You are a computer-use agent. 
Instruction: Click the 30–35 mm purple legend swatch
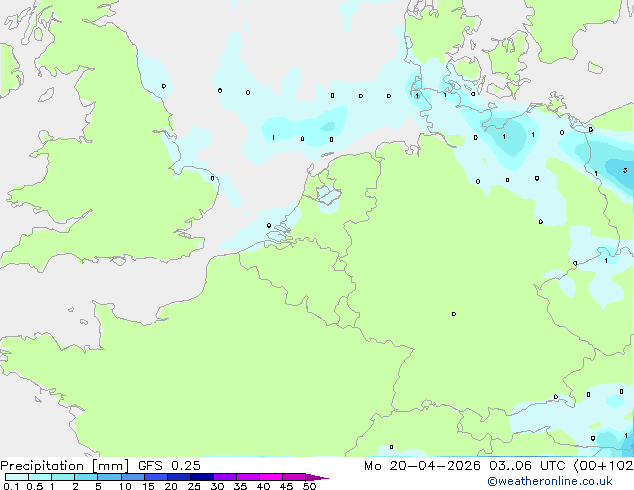click(x=225, y=477)
